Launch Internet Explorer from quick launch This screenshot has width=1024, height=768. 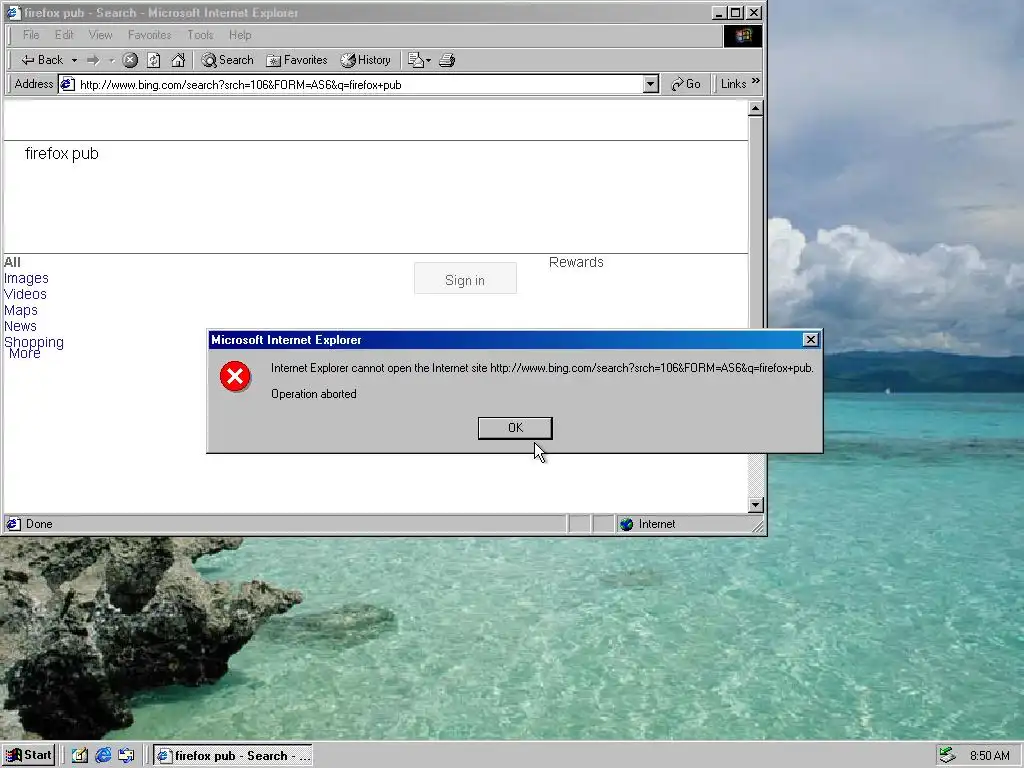tap(103, 756)
